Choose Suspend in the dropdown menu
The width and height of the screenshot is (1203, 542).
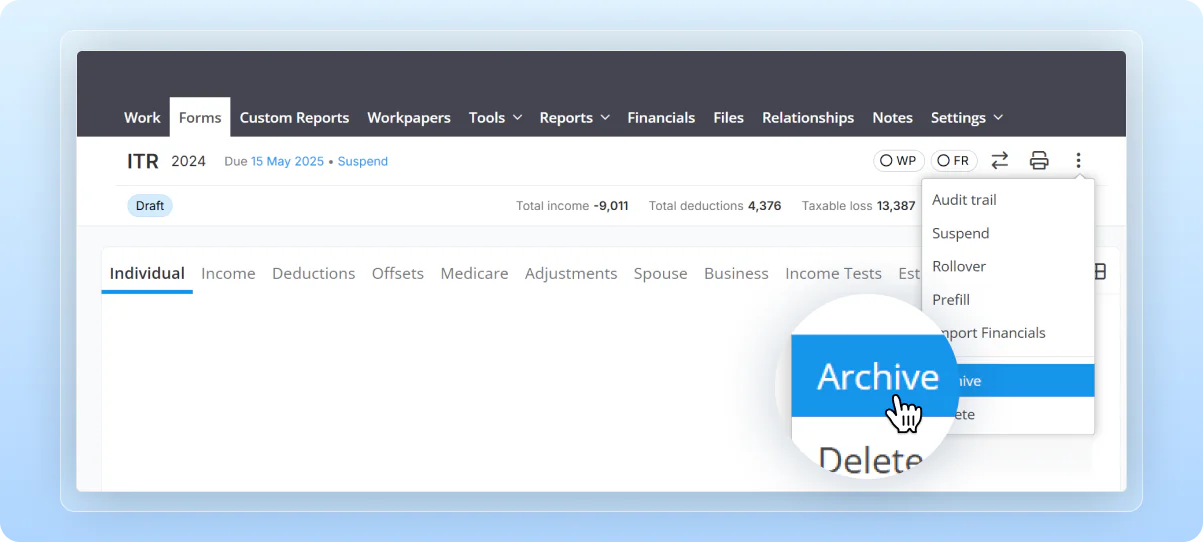pos(1008,233)
